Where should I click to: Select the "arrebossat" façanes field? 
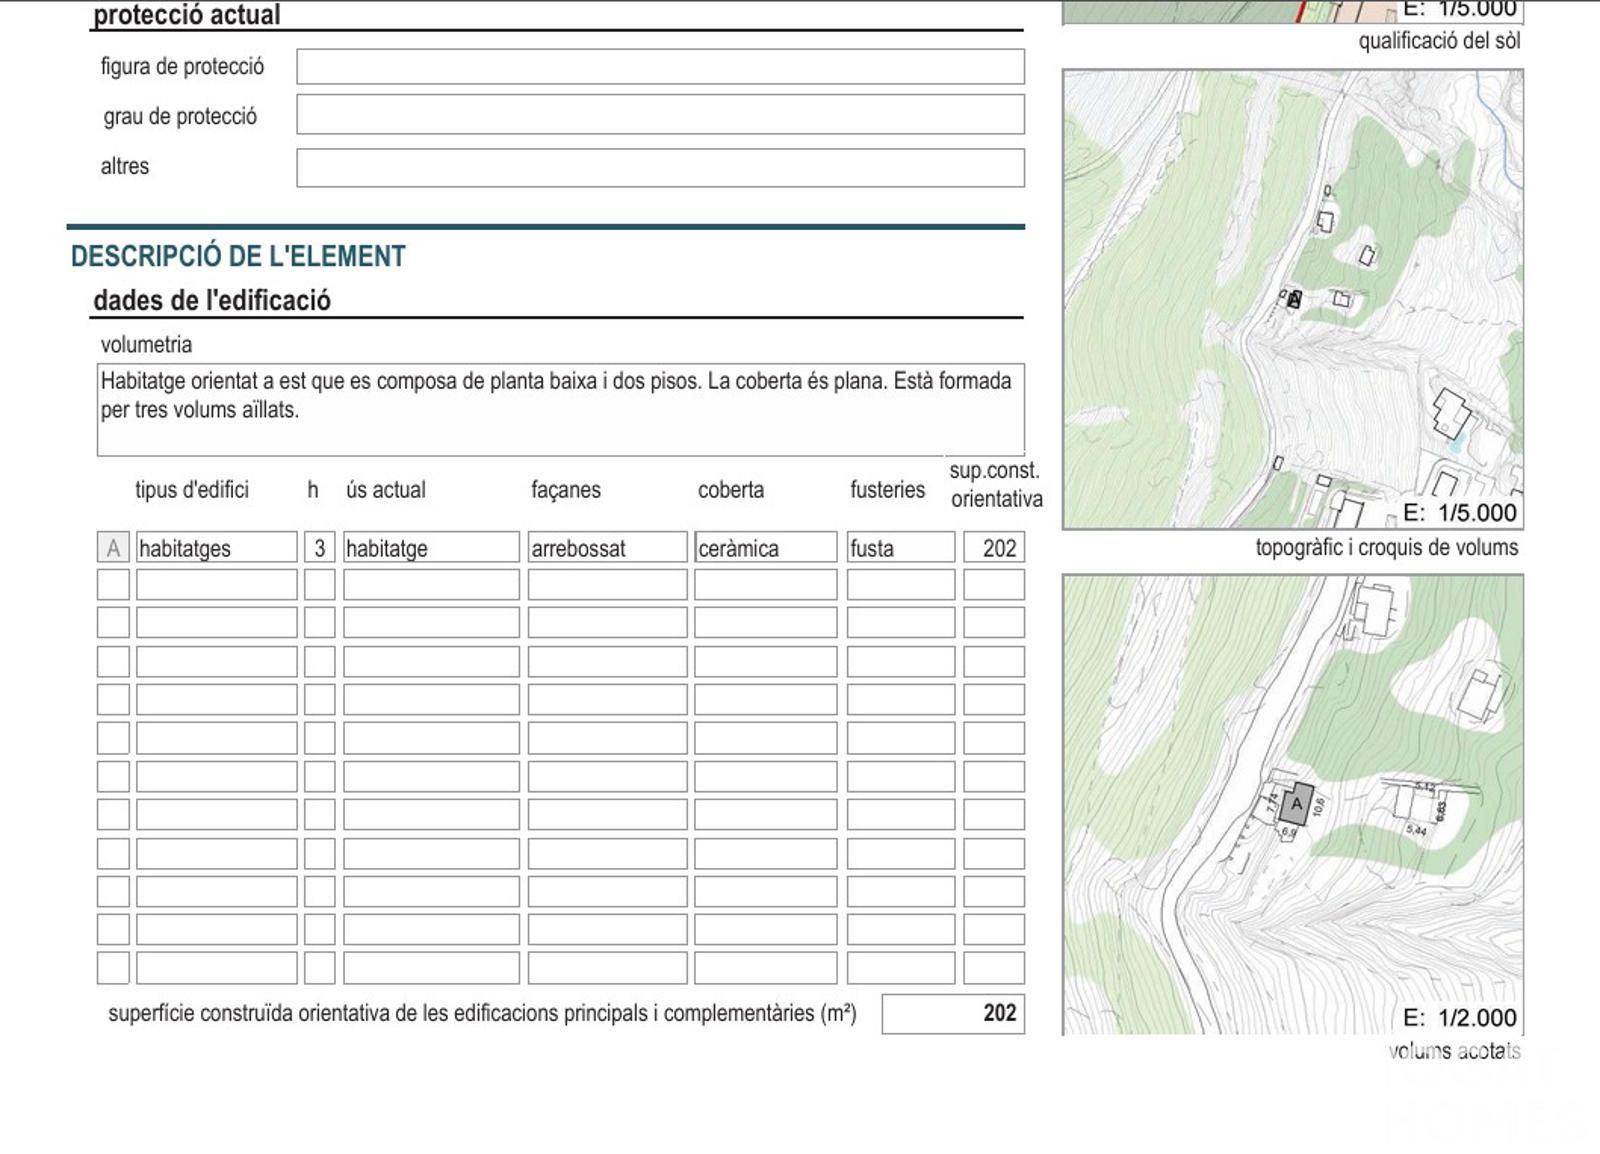[607, 548]
